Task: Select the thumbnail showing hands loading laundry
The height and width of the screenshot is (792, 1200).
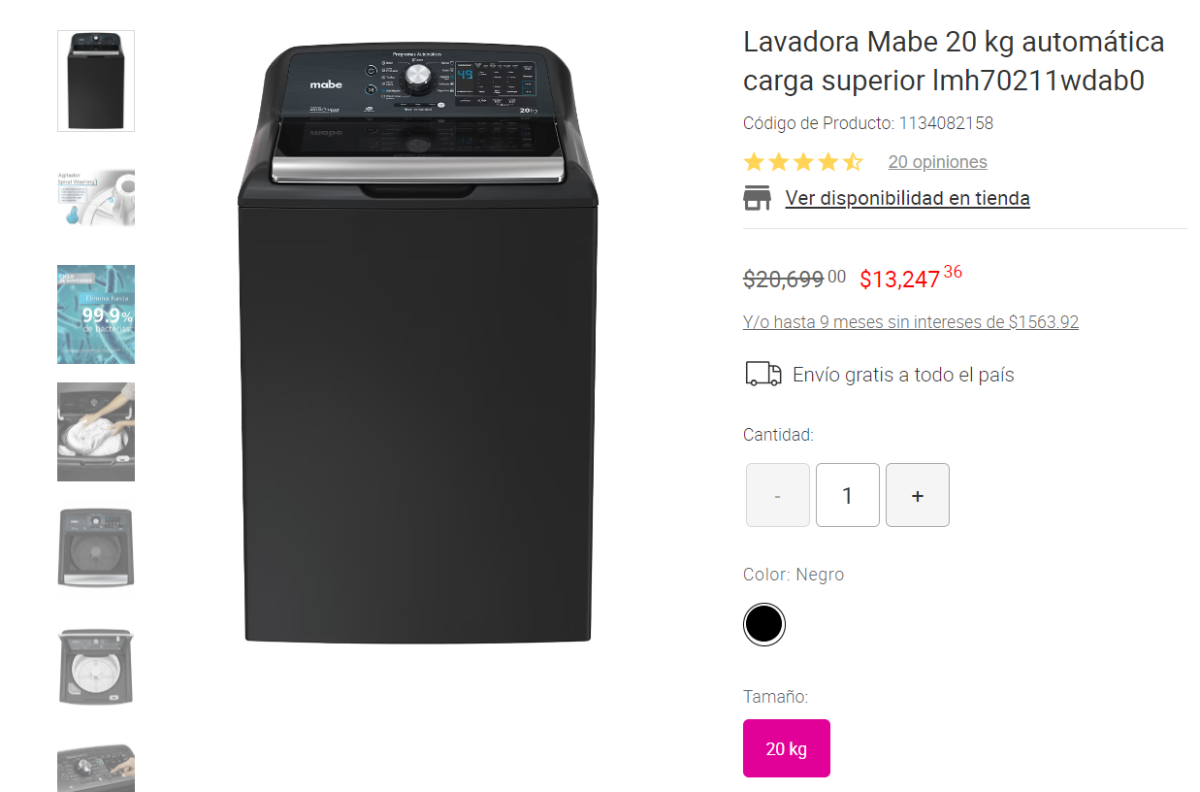Action: point(96,432)
